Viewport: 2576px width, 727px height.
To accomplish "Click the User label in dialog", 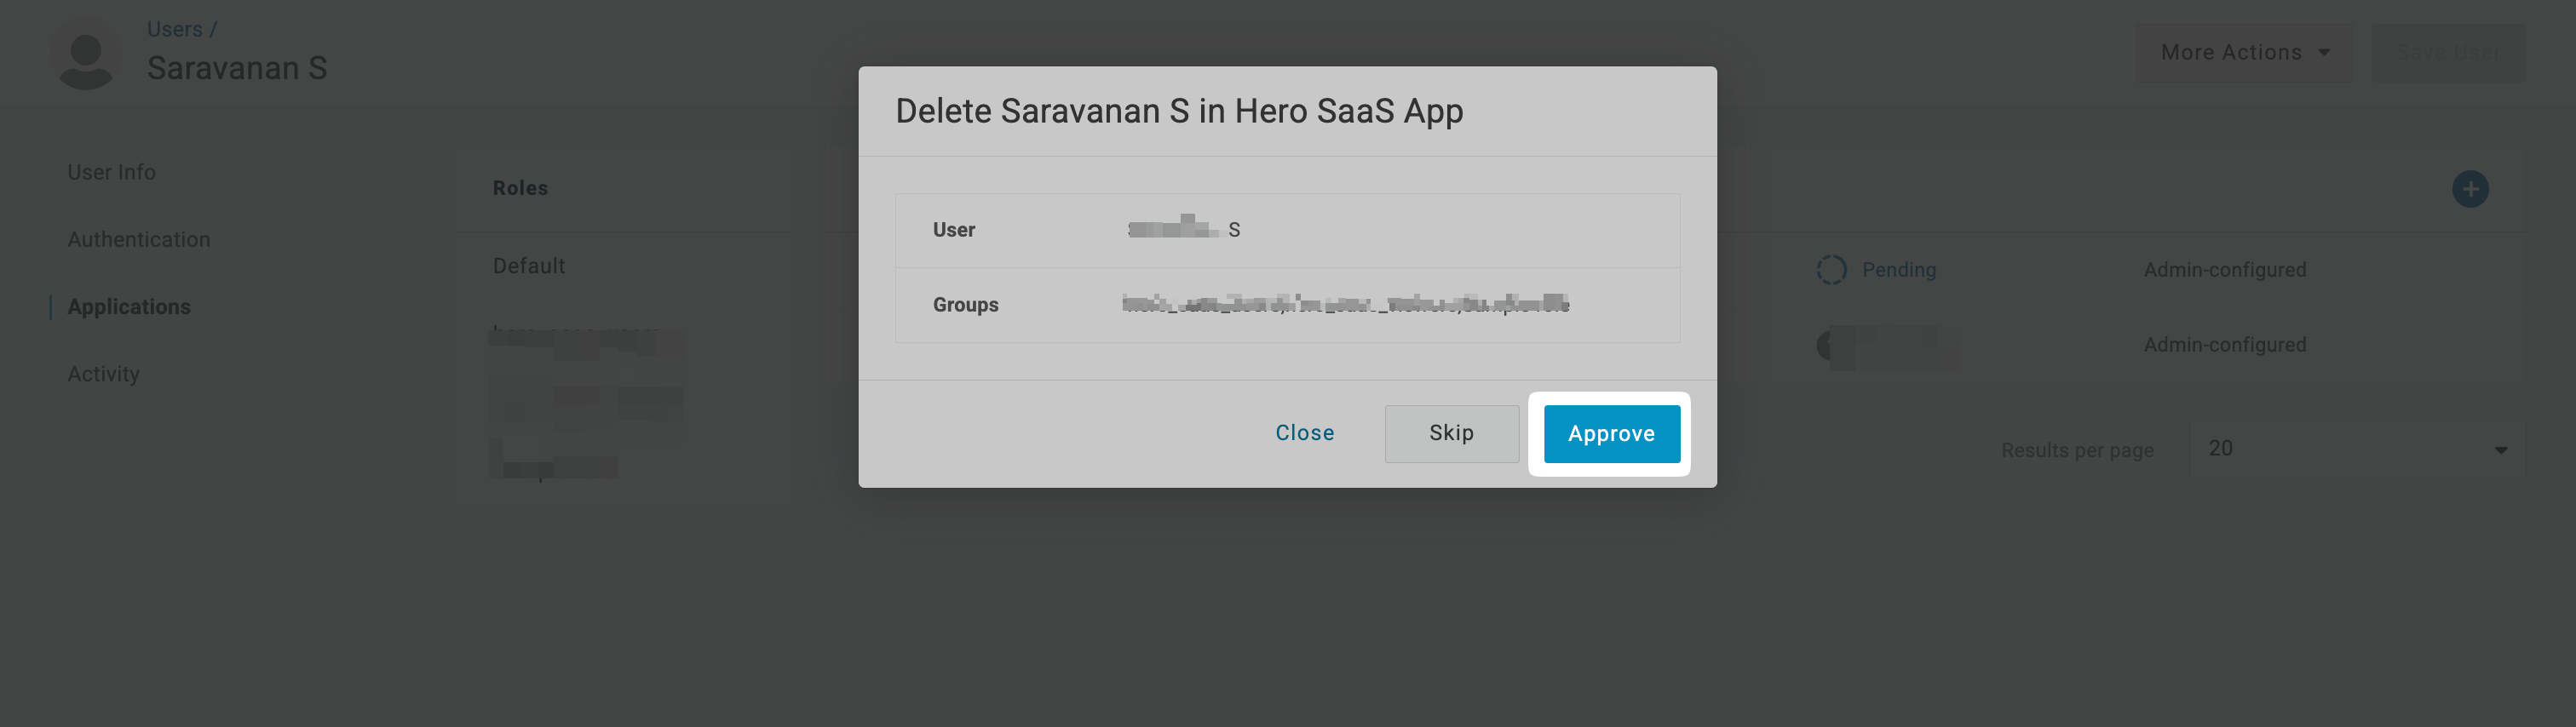I will [x=953, y=230].
